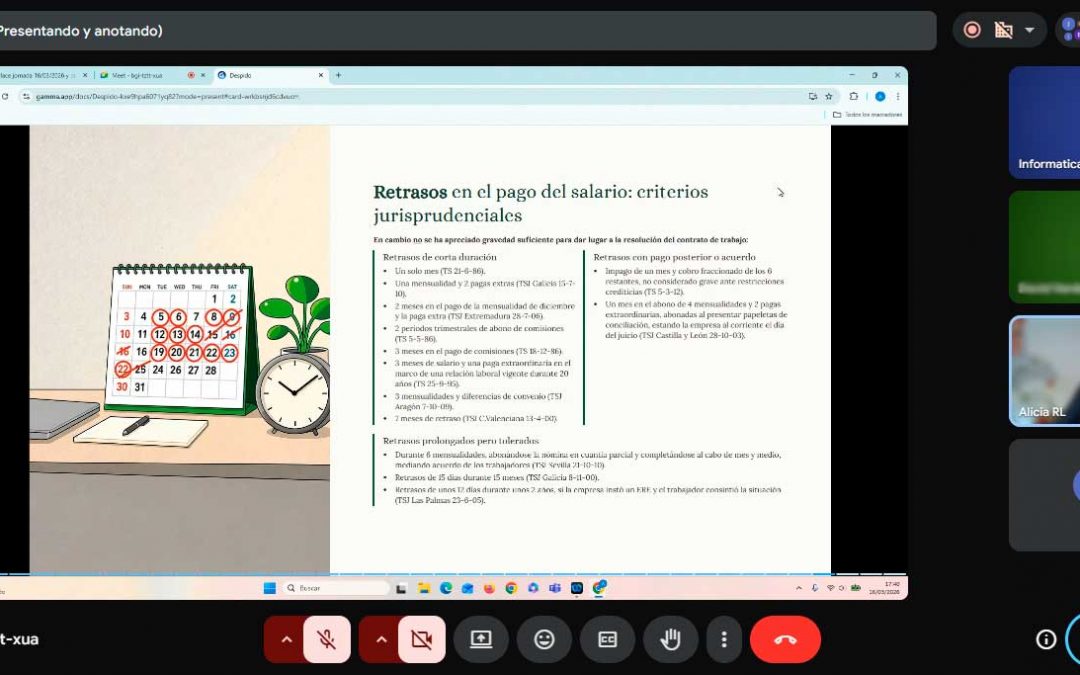Open the three-dot more options menu
The width and height of the screenshot is (1080, 675).
723,640
